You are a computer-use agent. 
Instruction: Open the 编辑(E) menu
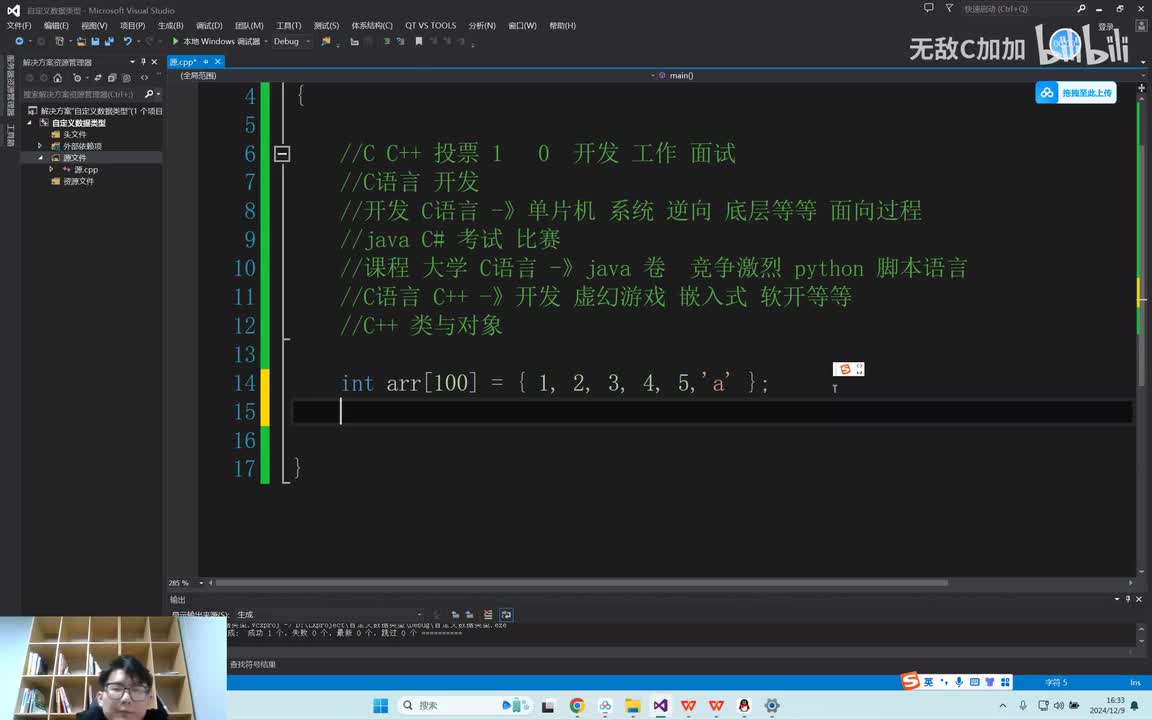click(57, 26)
